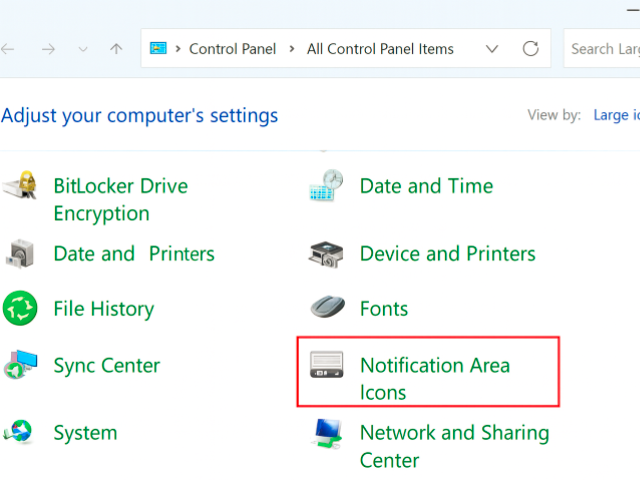Viewport: 640px width, 480px height.
Task: Click the BitLocker Drive Encryption icon
Action: pyautogui.click(x=20, y=187)
